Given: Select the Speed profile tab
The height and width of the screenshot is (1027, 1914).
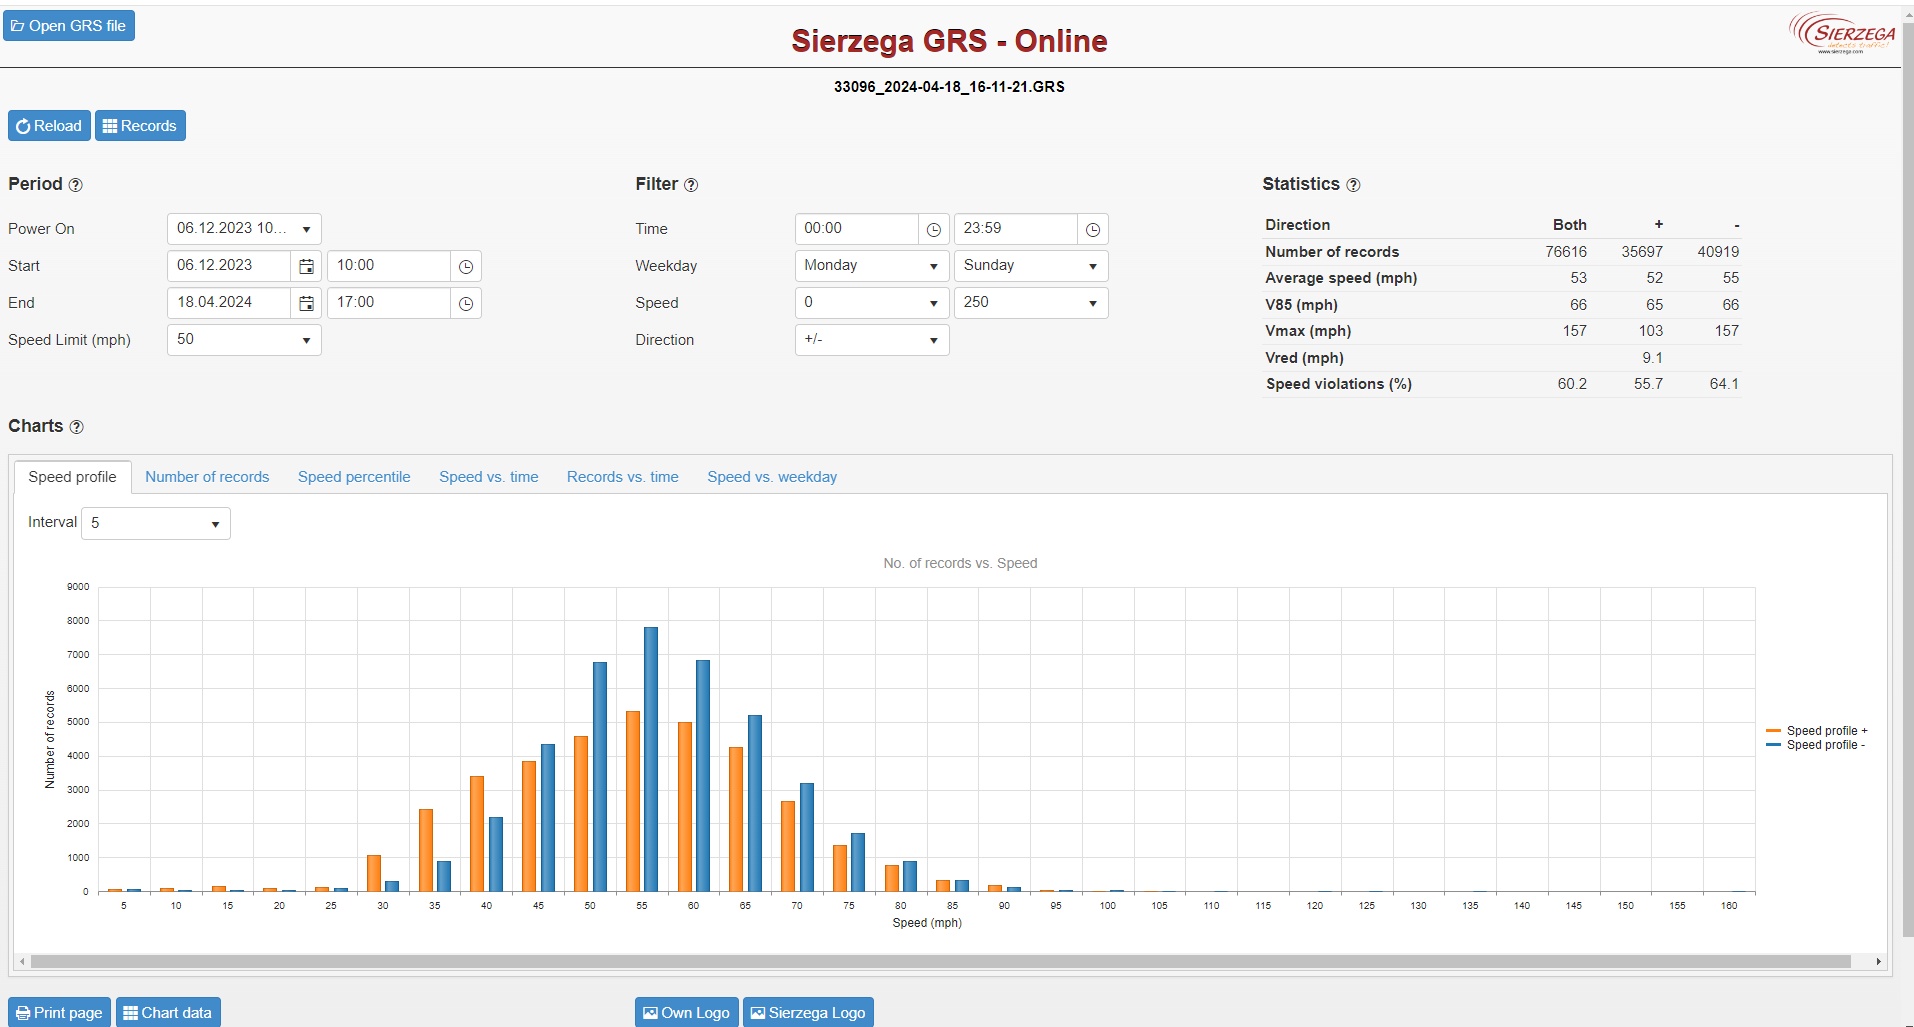Looking at the screenshot, I should point(72,477).
